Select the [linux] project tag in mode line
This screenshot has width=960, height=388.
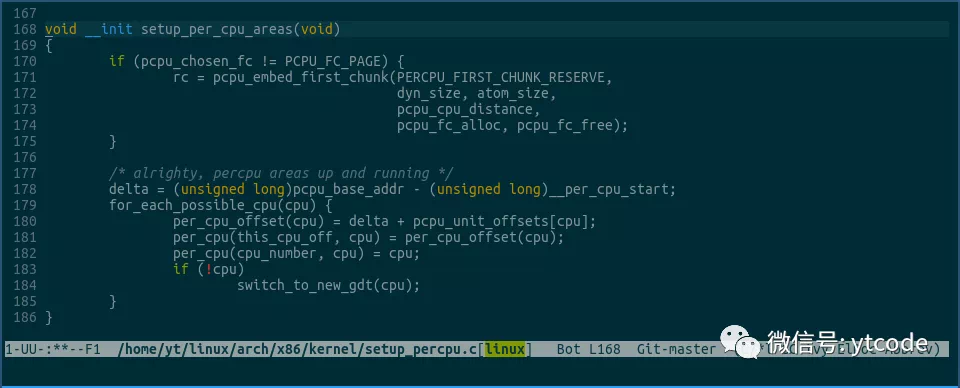tap(505, 349)
